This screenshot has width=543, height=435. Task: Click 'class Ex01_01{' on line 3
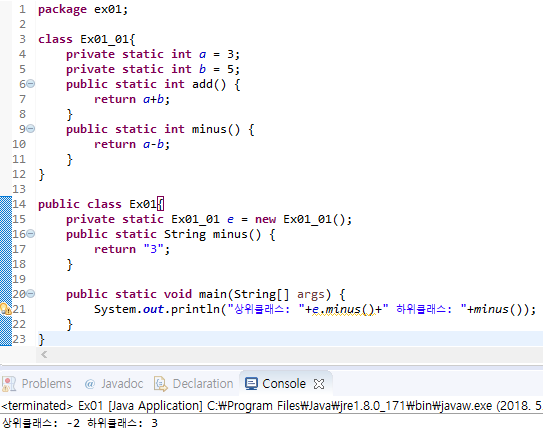87,39
